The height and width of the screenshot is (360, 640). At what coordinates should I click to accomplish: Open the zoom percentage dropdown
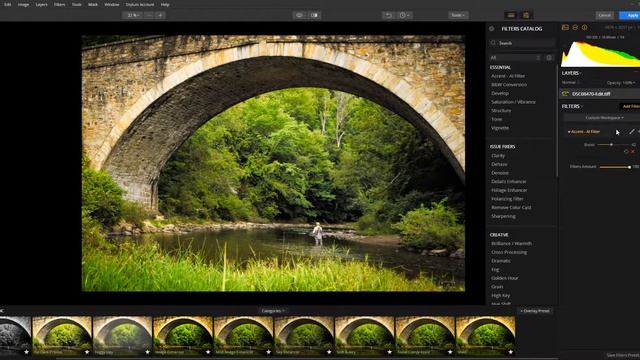pyautogui.click(x=133, y=15)
